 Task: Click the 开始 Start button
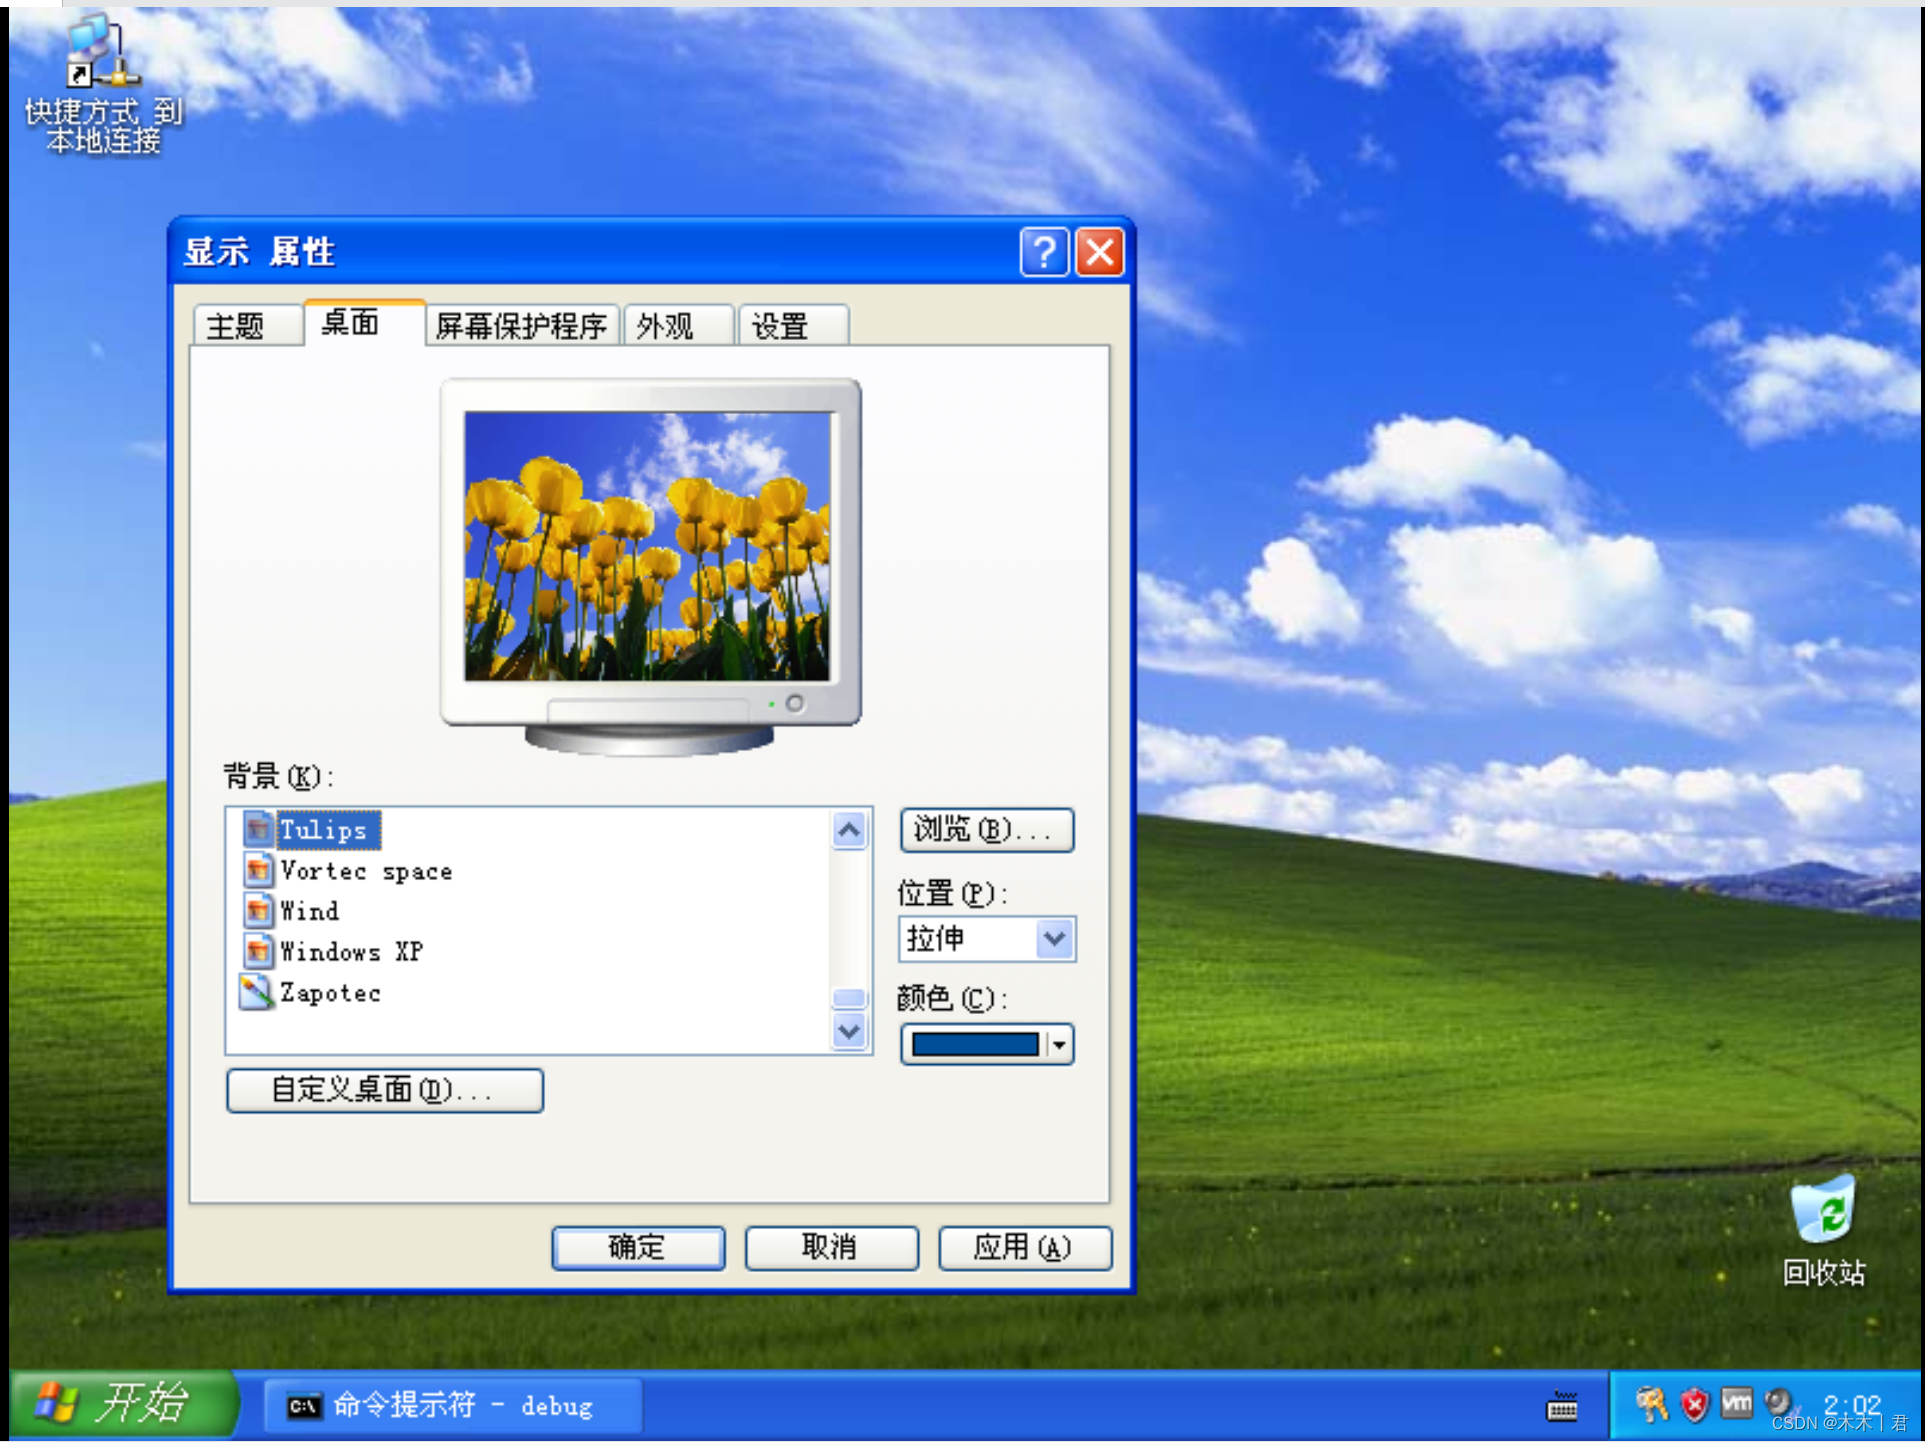124,1403
